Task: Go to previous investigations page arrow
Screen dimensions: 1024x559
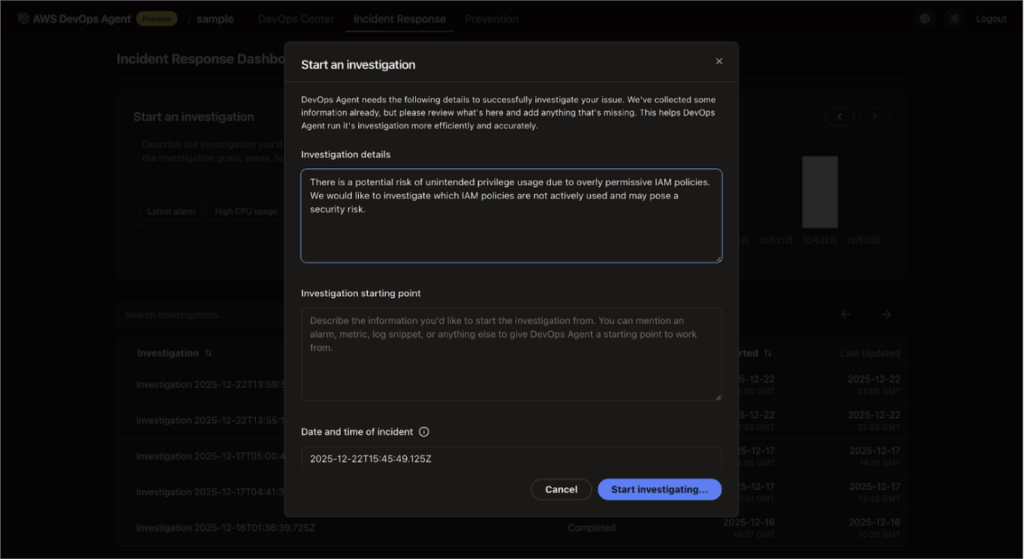Action: (845, 314)
